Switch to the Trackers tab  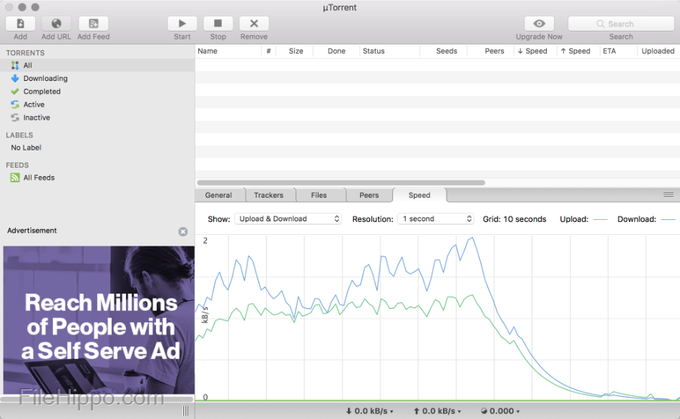(268, 195)
